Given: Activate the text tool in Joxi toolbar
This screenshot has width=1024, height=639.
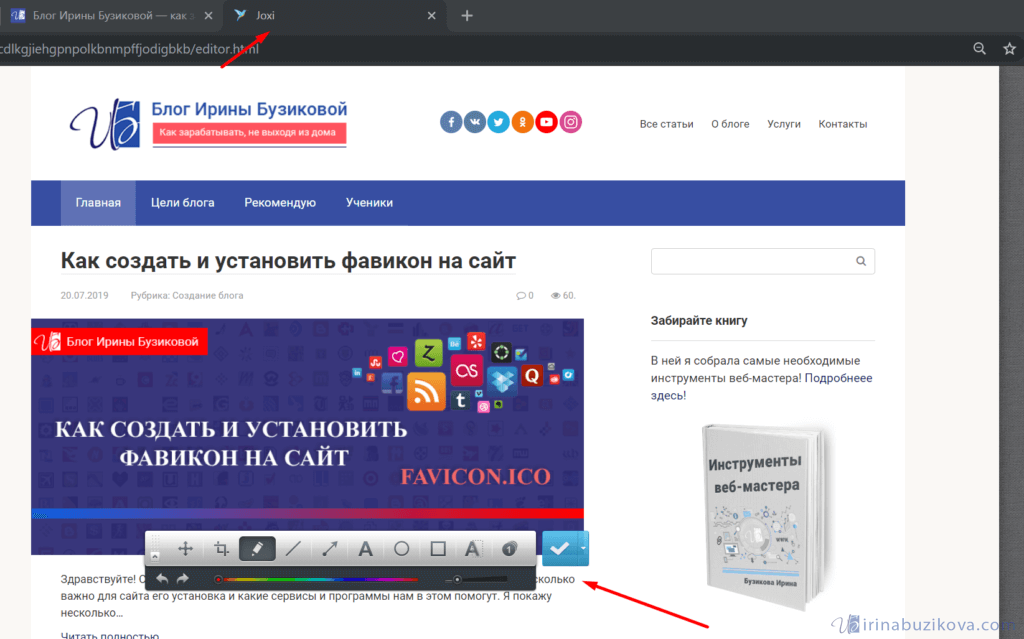Looking at the screenshot, I should [366, 548].
